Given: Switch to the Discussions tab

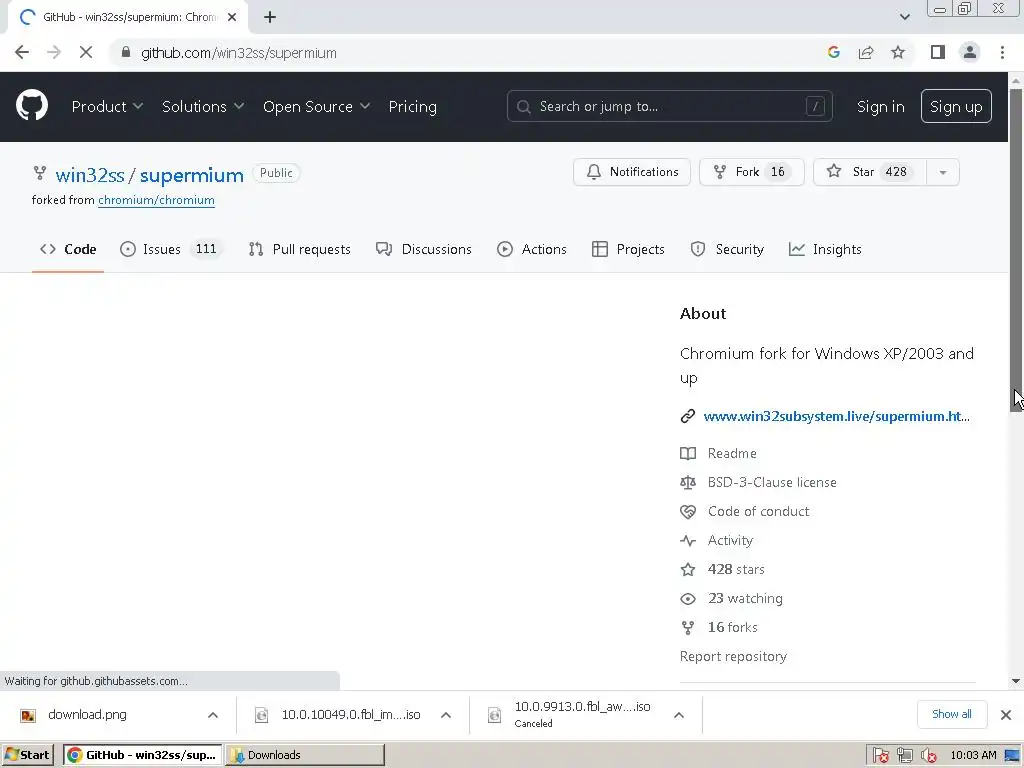Looking at the screenshot, I should [423, 249].
